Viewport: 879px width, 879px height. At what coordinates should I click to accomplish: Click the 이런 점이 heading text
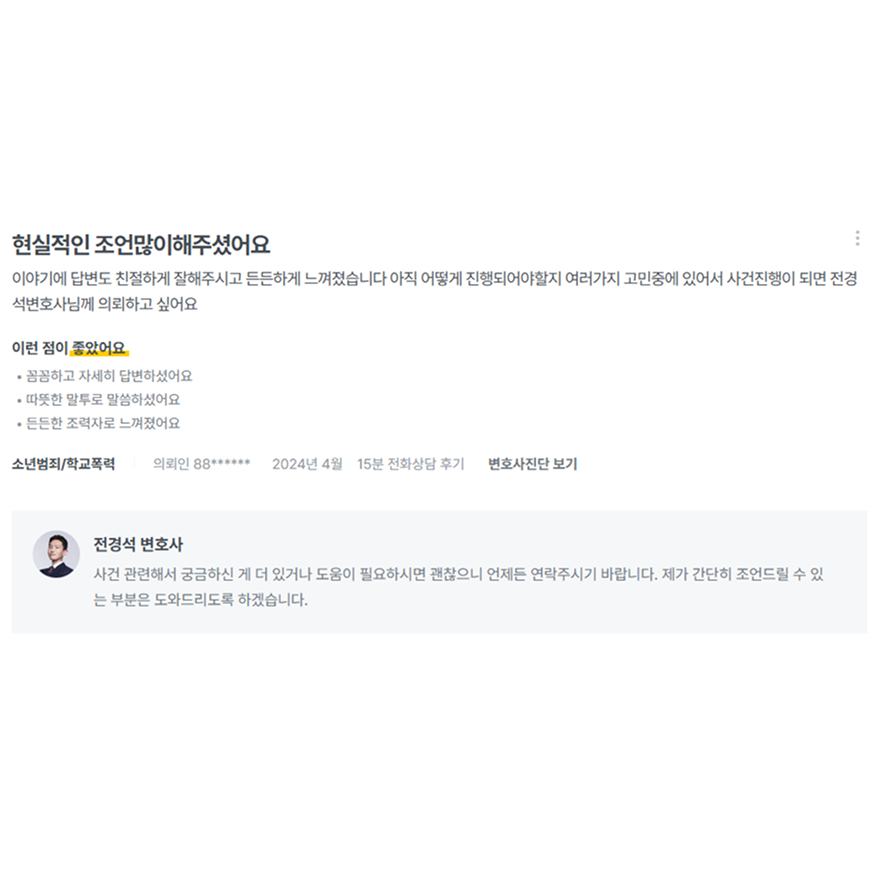(x=40, y=349)
